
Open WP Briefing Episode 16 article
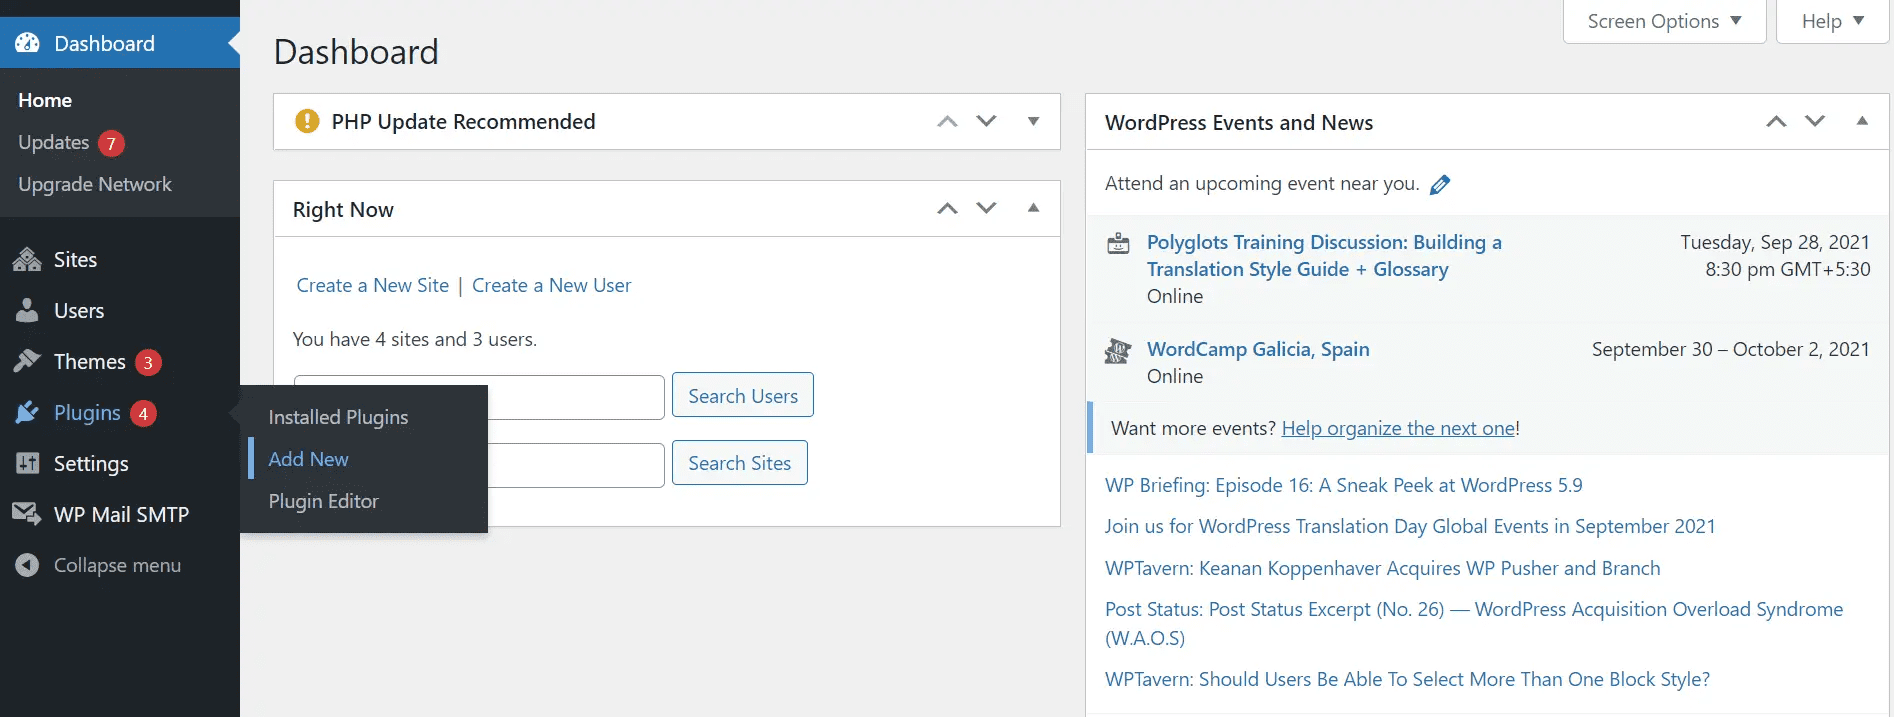[1344, 485]
